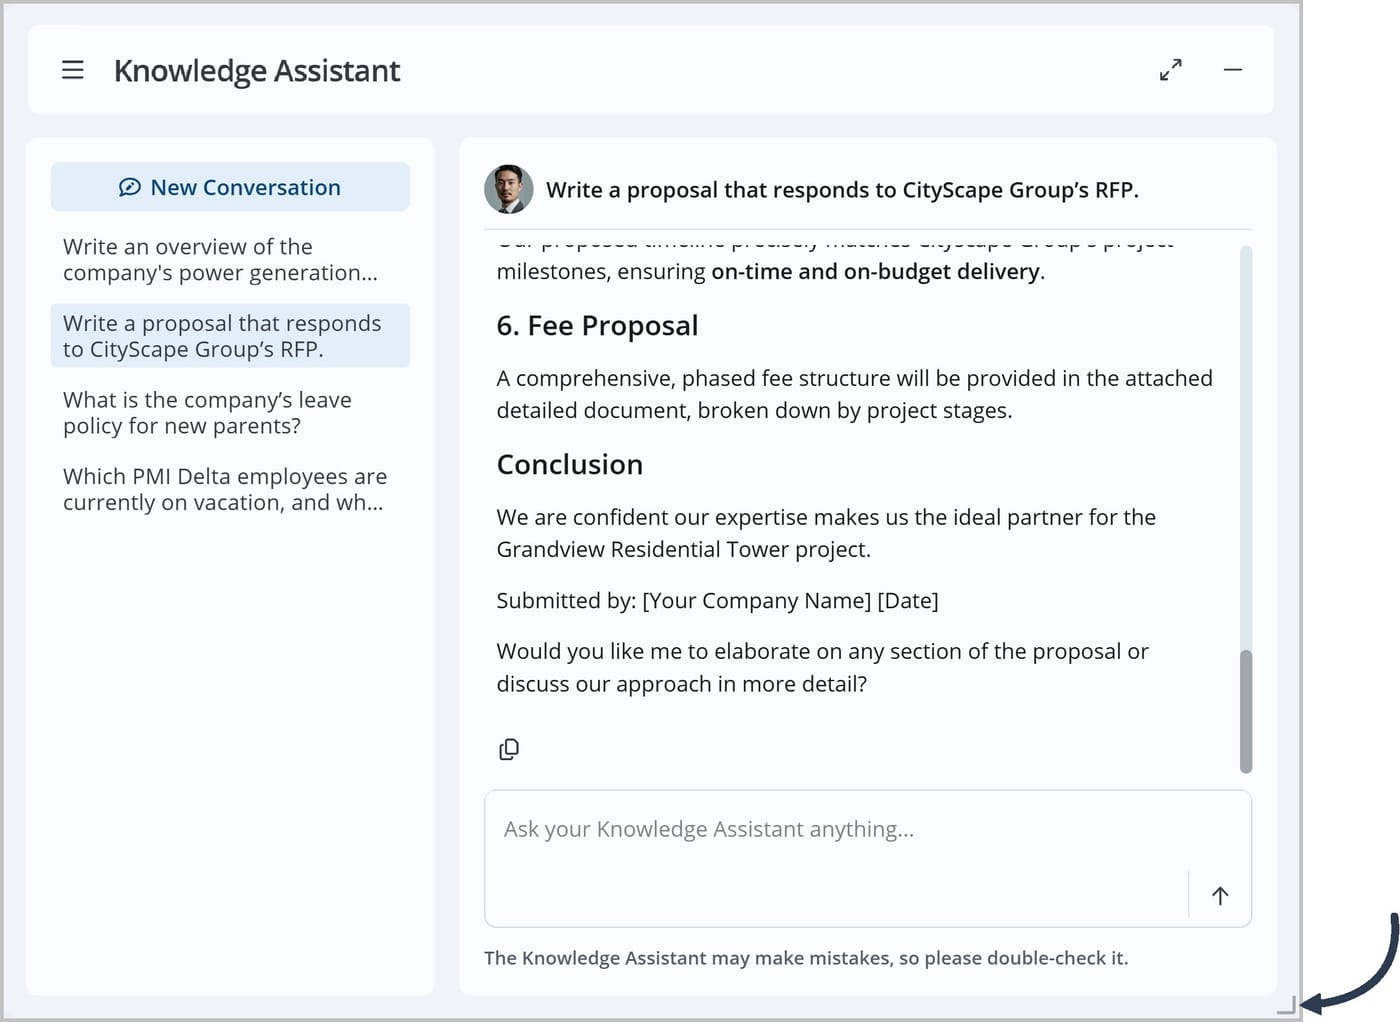Minimize the Knowledge Assistant panel

1233,70
